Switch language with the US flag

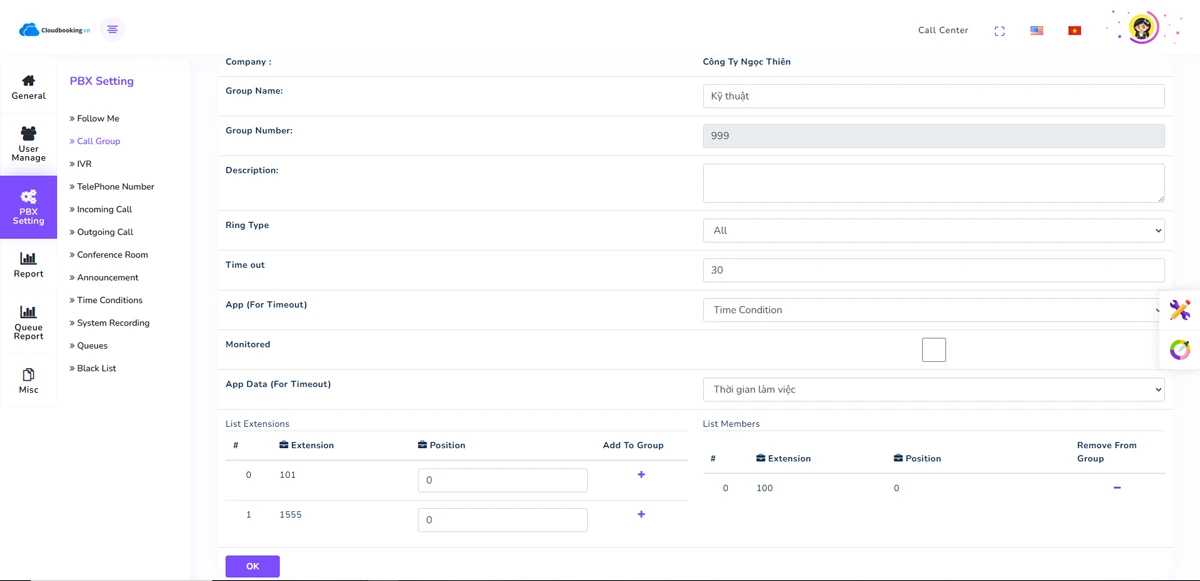pyautogui.click(x=1036, y=31)
